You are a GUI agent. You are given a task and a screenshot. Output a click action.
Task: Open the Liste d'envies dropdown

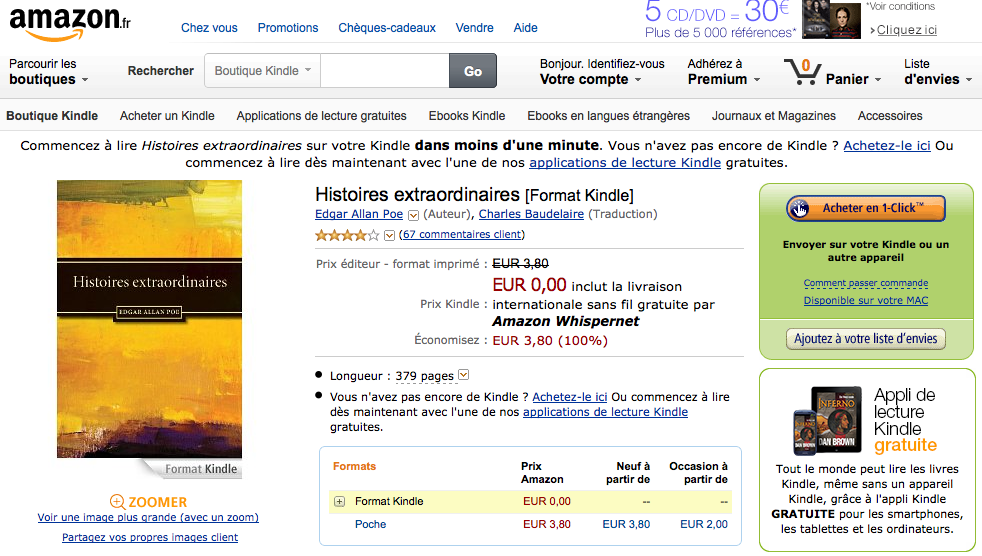tap(938, 71)
